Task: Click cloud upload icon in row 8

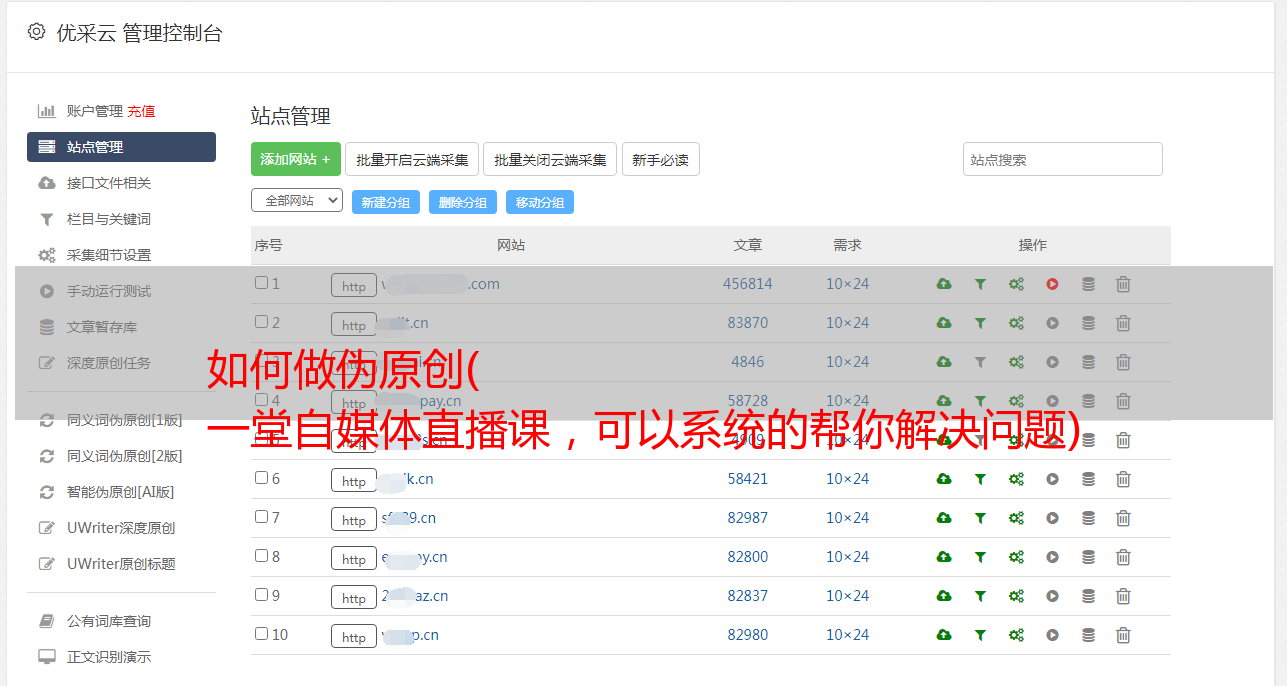Action: coord(944,557)
